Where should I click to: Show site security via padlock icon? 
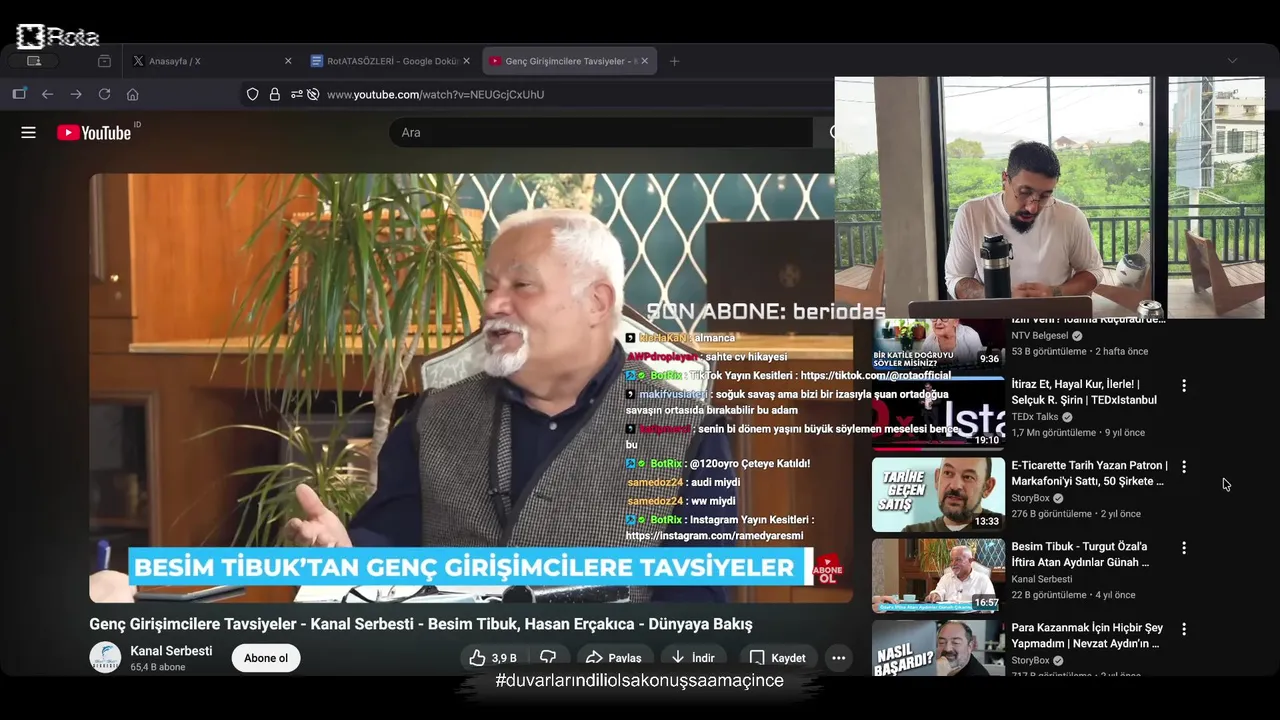(x=274, y=94)
